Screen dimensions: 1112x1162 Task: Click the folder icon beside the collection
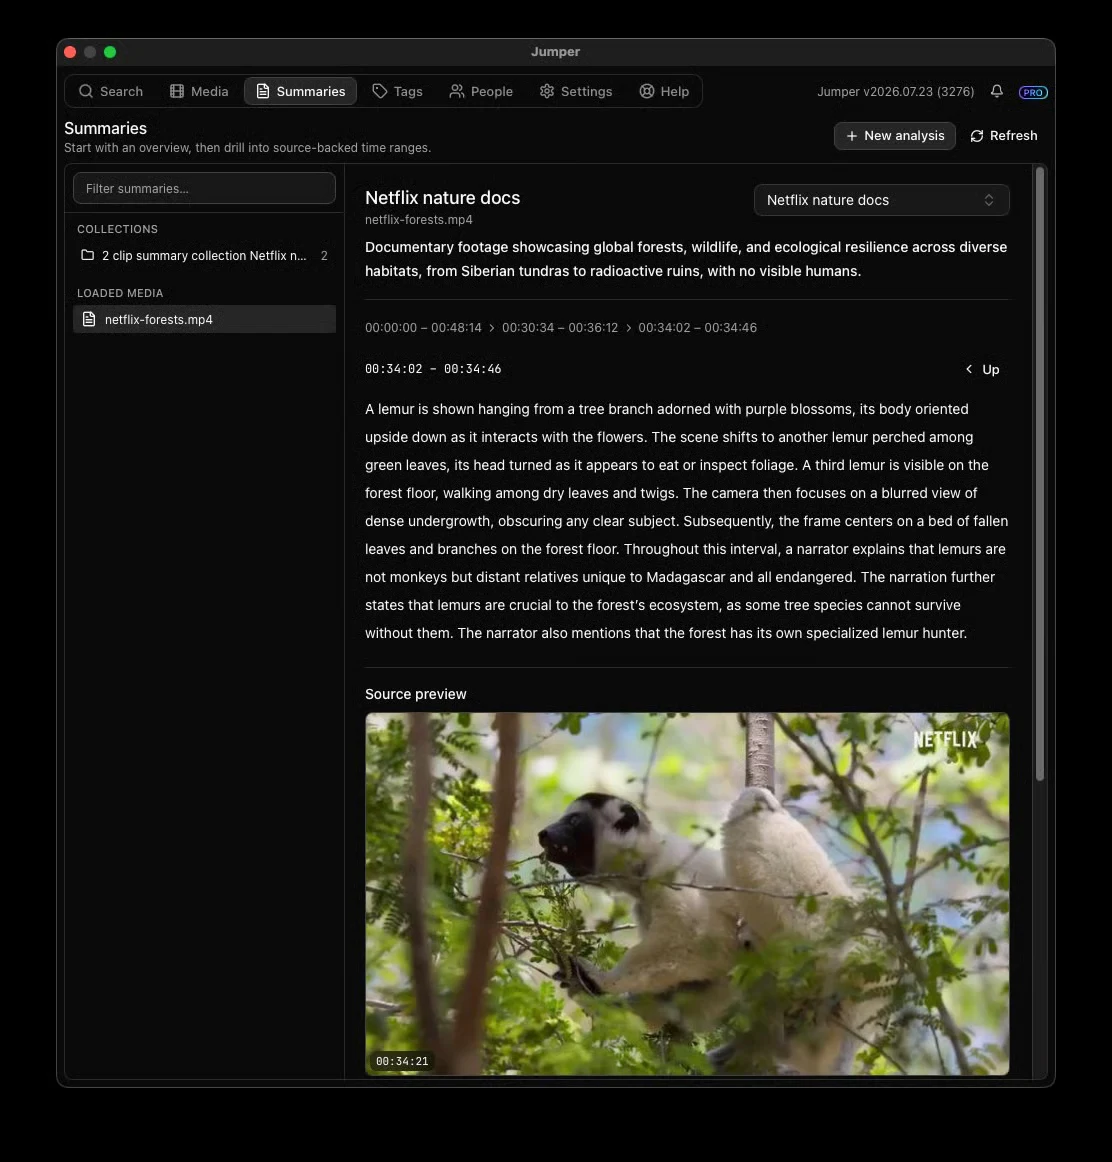point(87,255)
